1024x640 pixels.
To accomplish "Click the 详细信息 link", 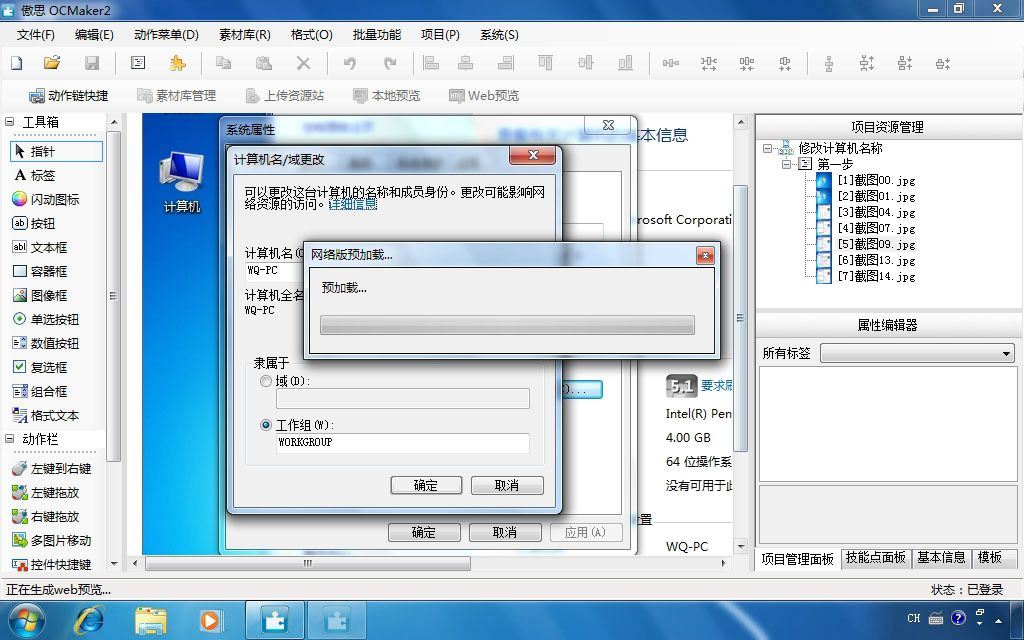I will tap(353, 204).
